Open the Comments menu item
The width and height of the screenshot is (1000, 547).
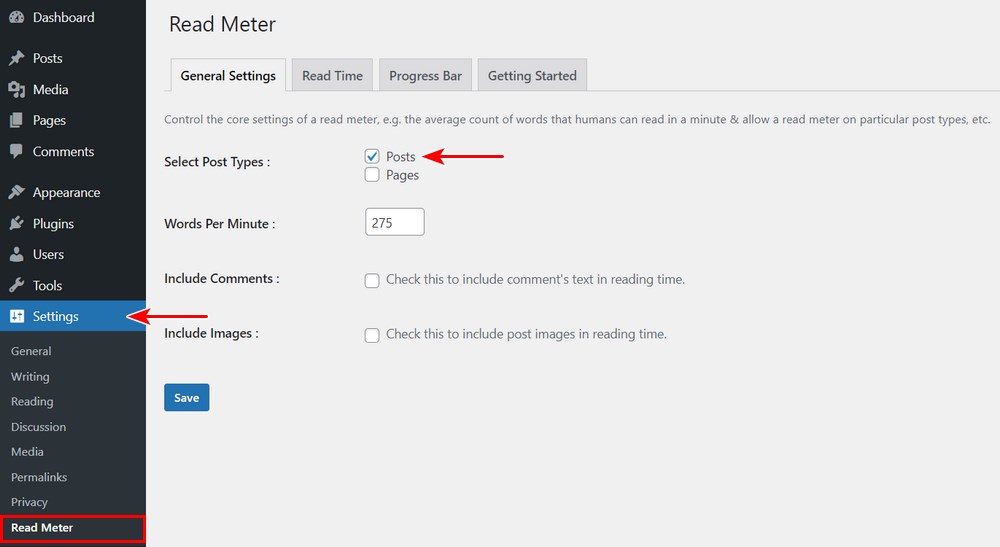[73, 152]
